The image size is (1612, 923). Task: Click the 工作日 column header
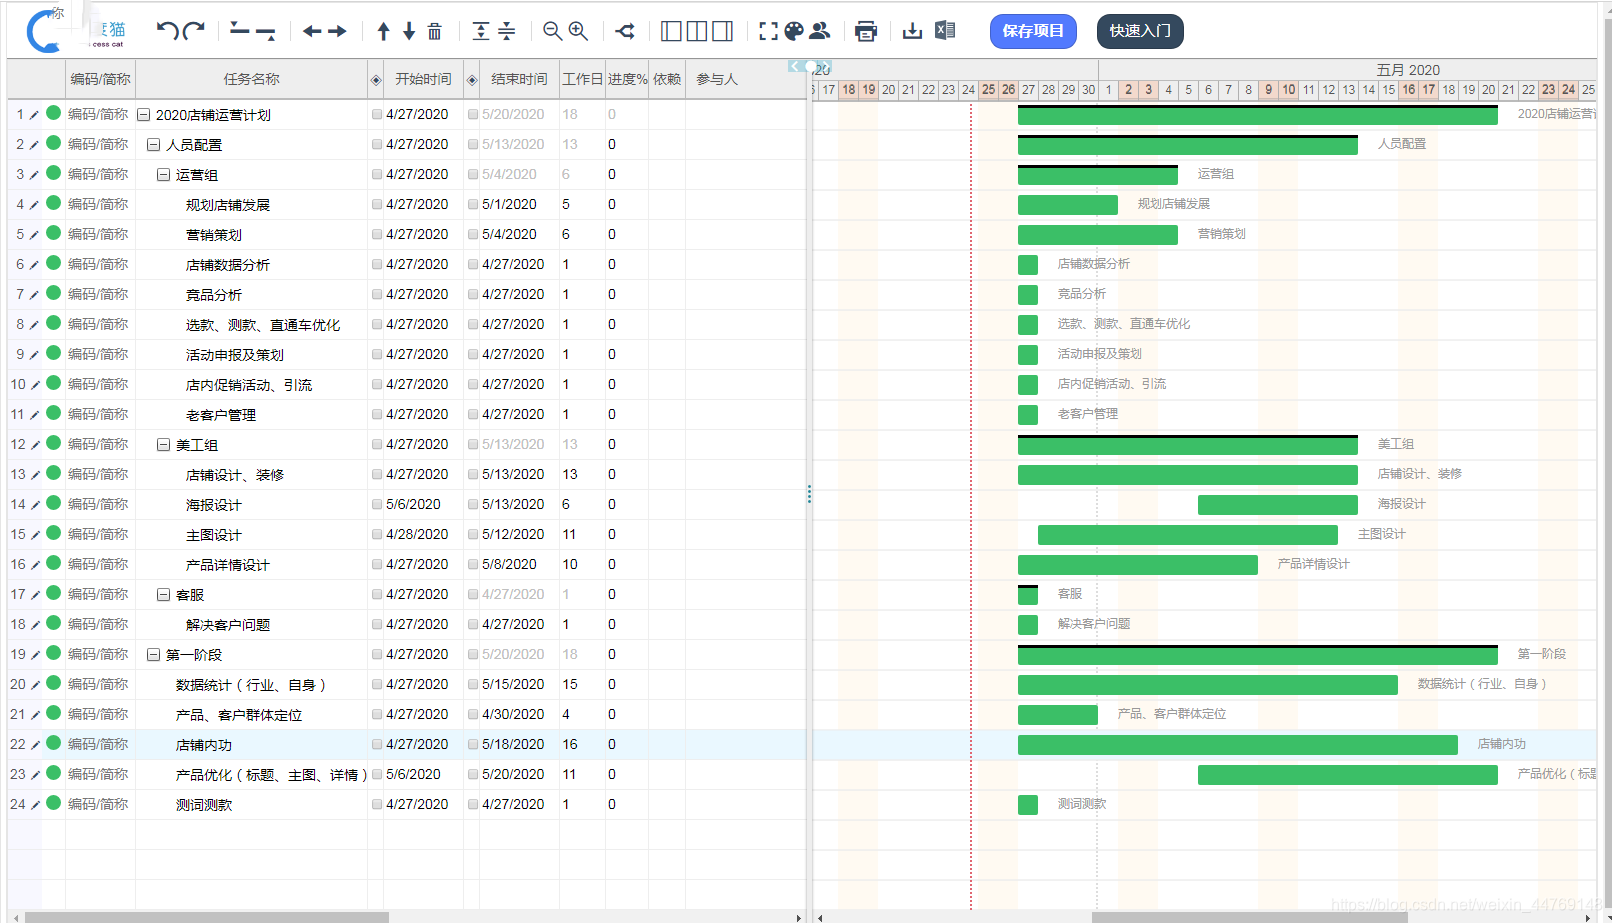coord(582,79)
